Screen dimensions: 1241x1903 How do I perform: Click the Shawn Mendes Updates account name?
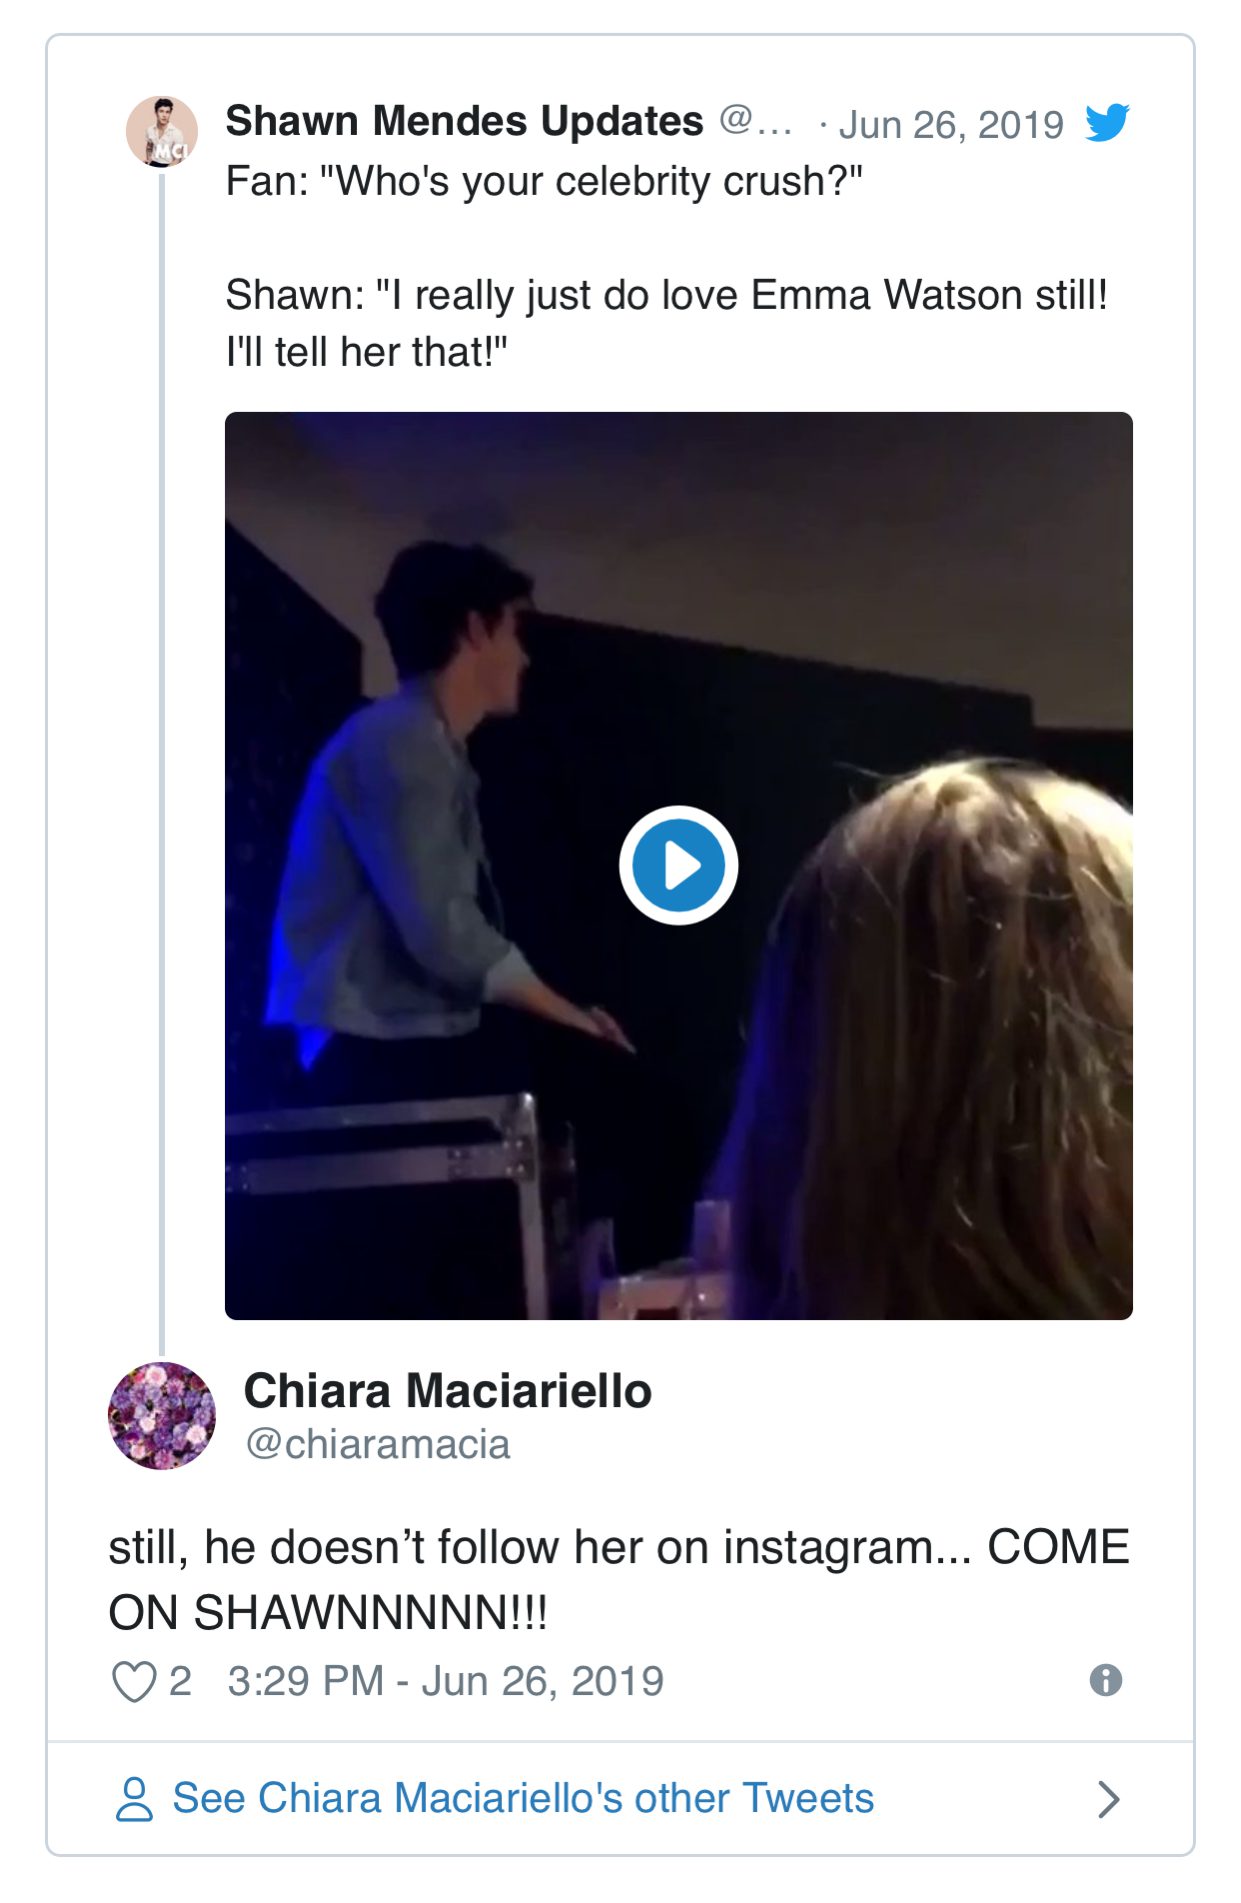click(464, 121)
